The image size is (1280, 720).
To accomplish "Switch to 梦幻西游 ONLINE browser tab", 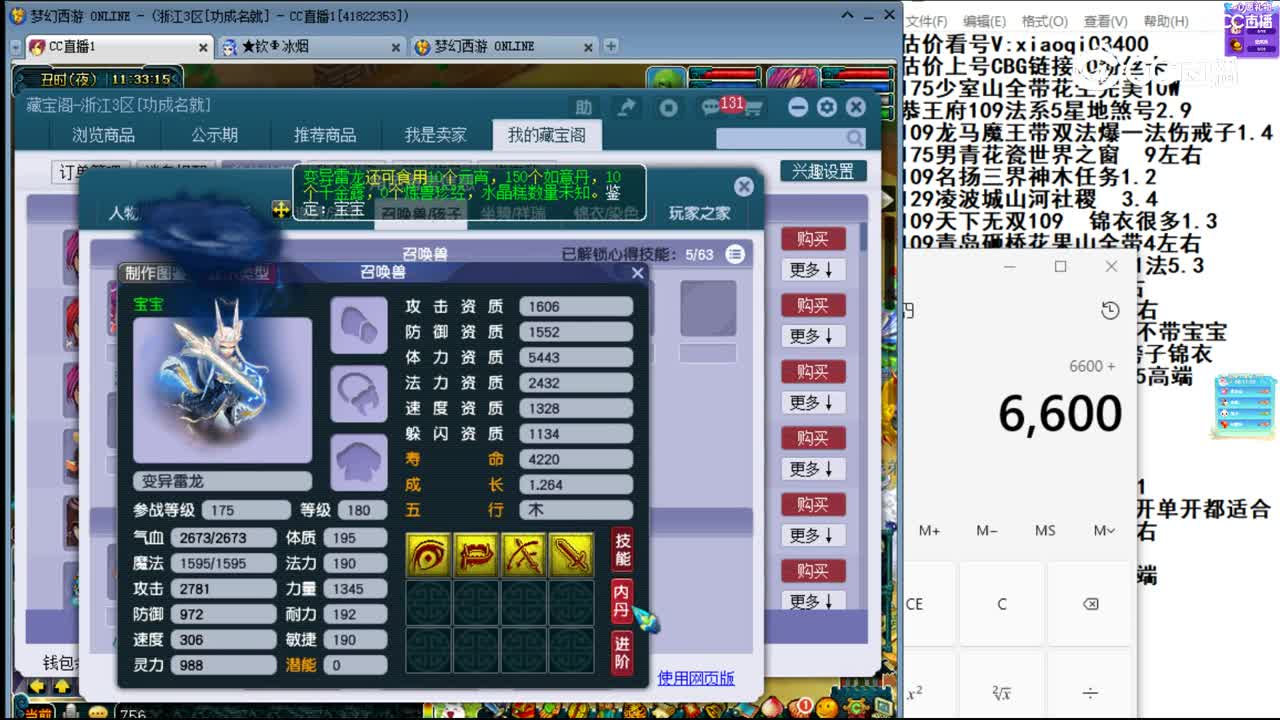I will [x=503, y=47].
